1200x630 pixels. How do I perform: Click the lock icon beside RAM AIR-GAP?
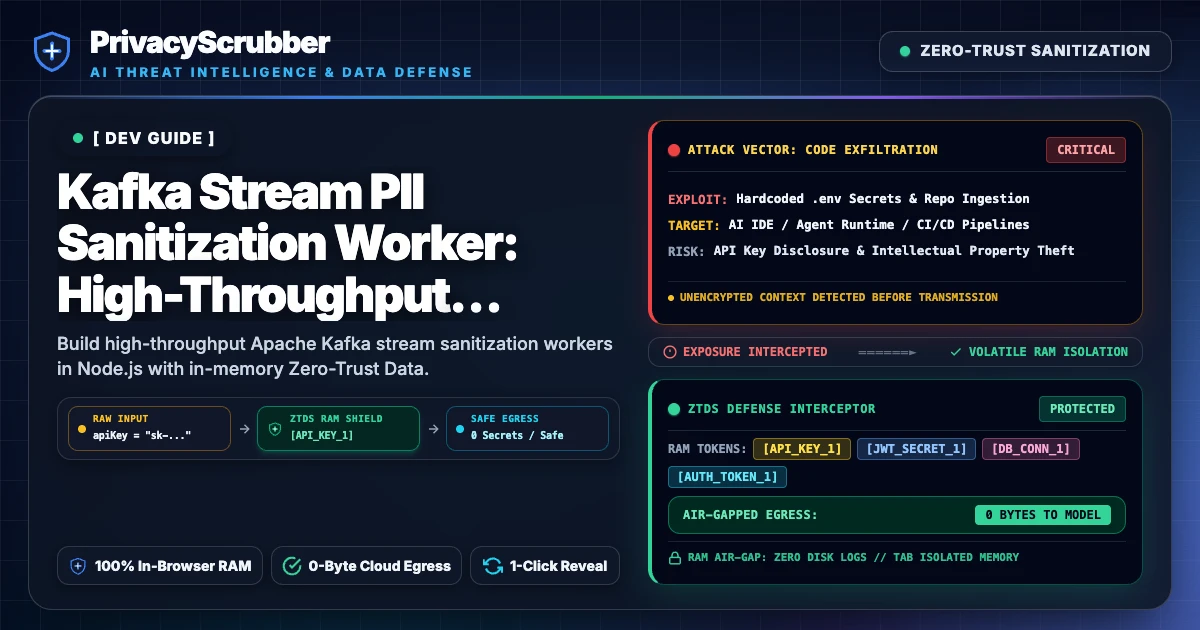(x=674, y=557)
